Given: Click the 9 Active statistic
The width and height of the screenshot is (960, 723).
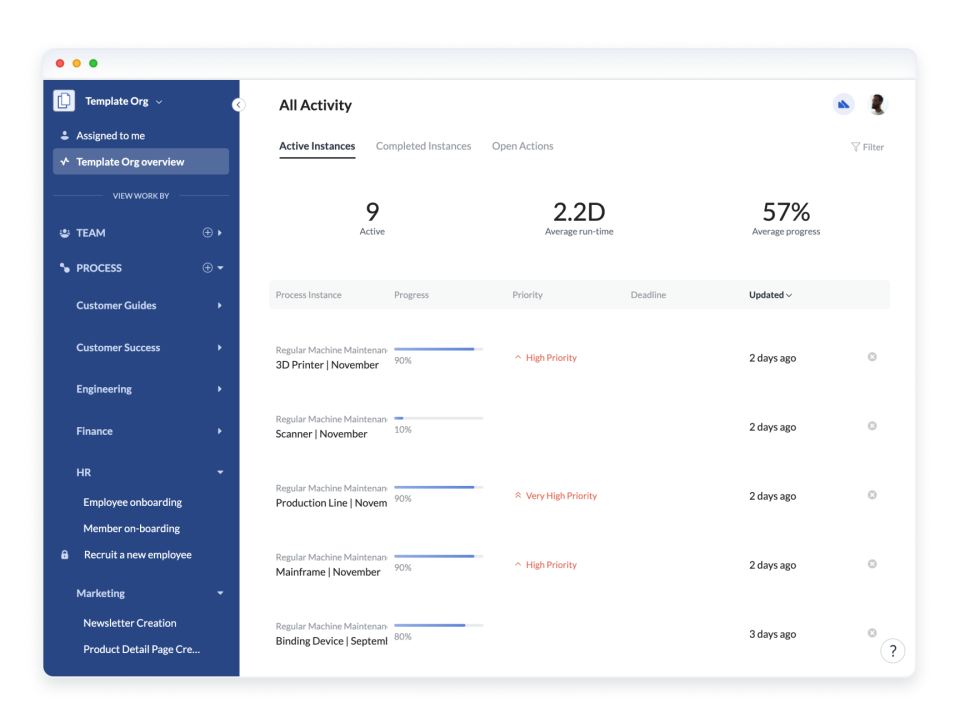Looking at the screenshot, I should [x=372, y=219].
